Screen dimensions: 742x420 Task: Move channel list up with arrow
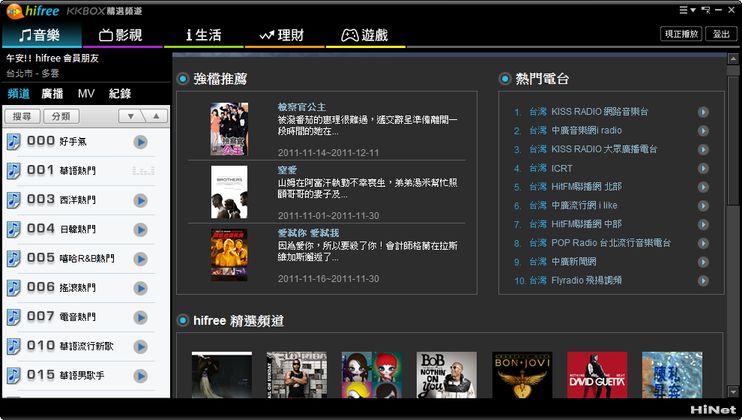(x=156, y=116)
